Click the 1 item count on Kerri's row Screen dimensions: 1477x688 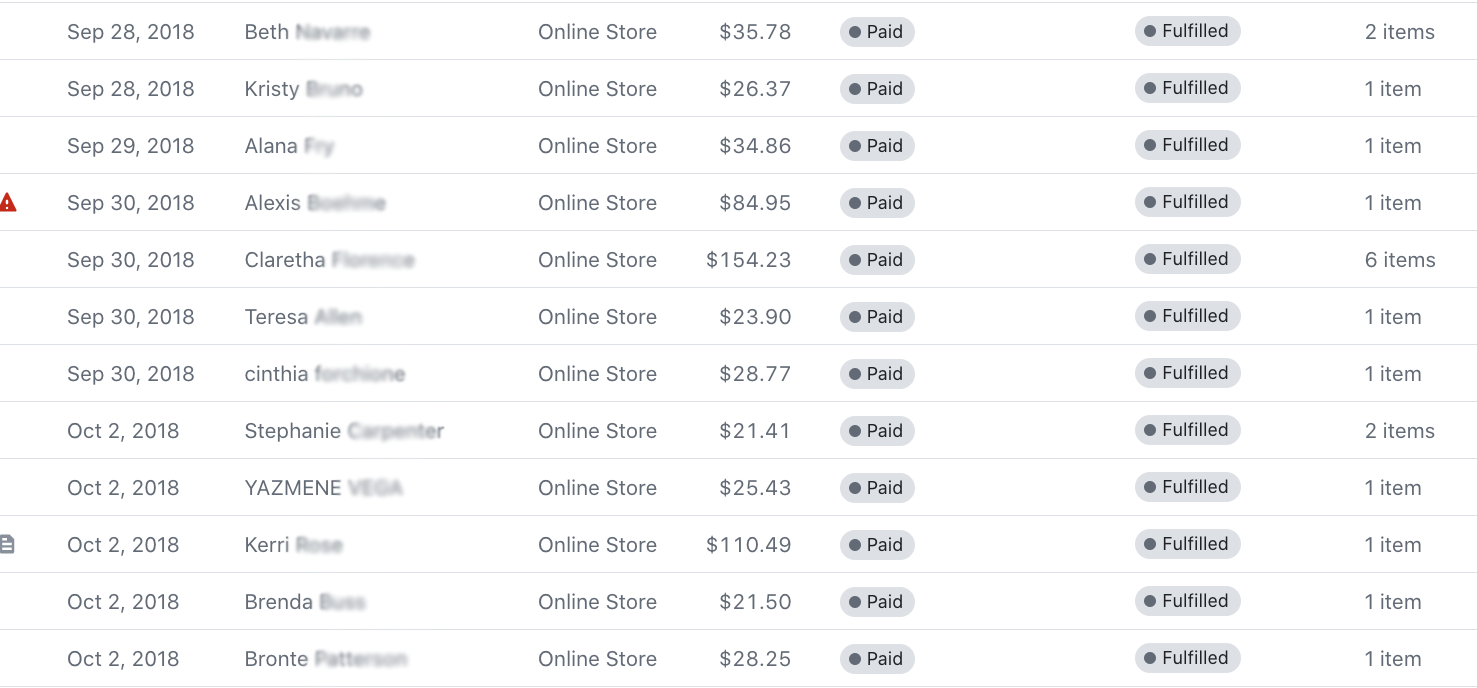point(1393,545)
